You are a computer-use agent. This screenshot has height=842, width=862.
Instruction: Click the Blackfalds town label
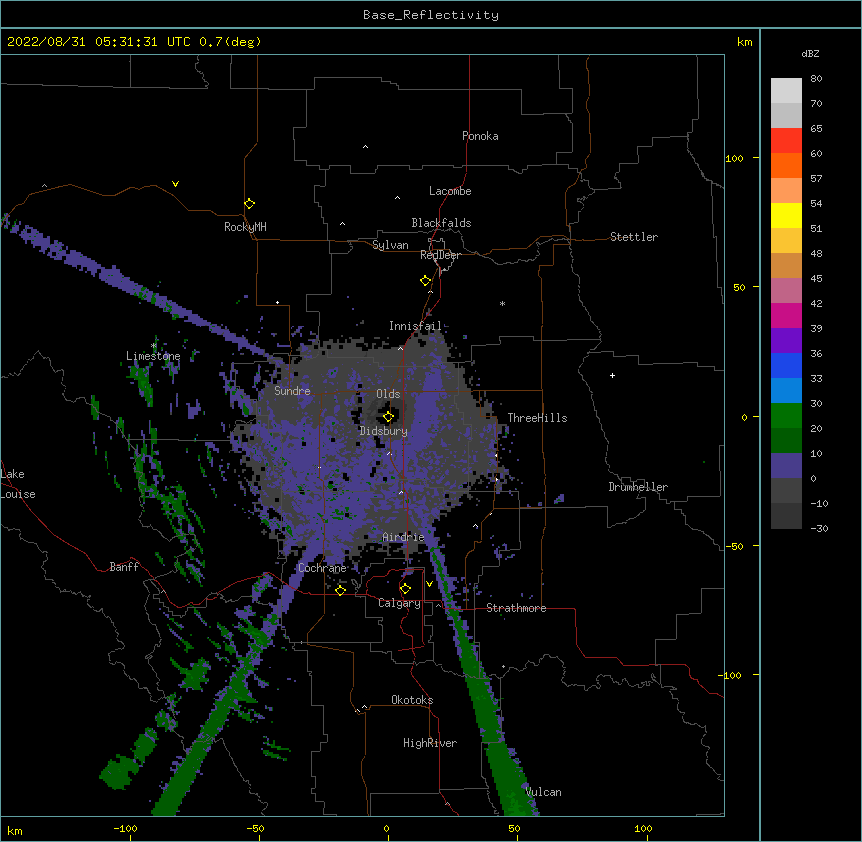pyautogui.click(x=441, y=223)
